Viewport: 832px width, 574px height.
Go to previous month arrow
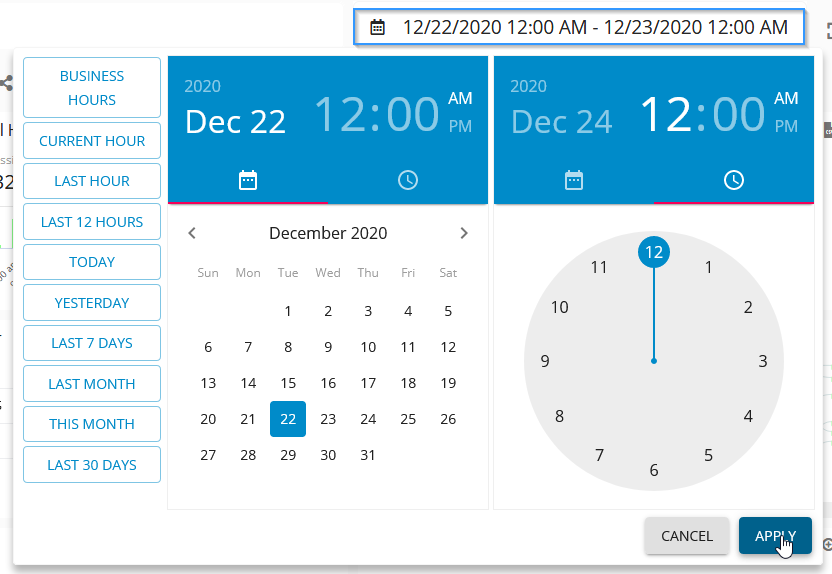tap(192, 233)
